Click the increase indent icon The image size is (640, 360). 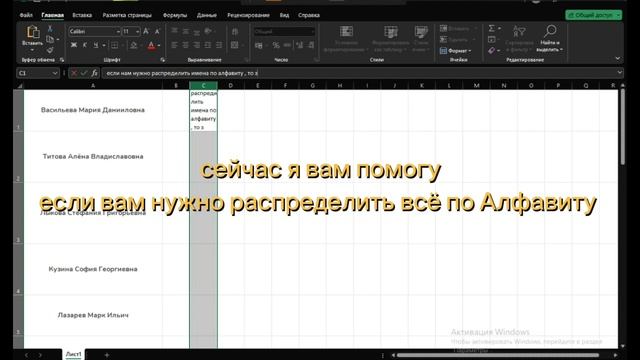coord(219,45)
